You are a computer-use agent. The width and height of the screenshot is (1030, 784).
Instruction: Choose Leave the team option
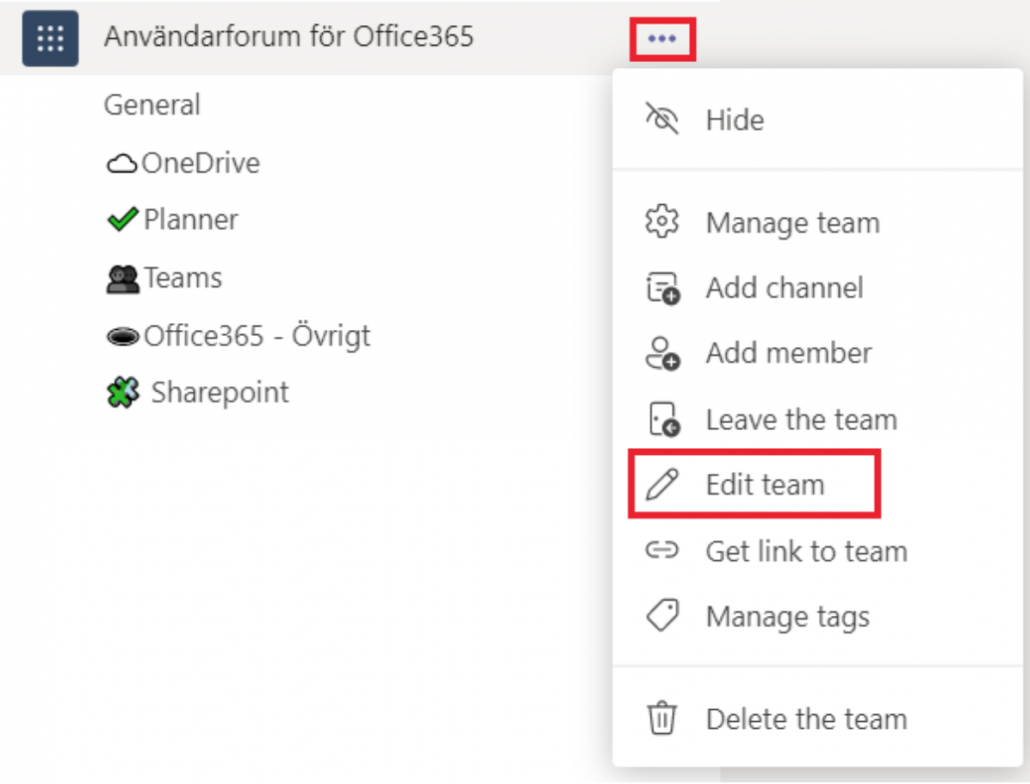coord(818,419)
